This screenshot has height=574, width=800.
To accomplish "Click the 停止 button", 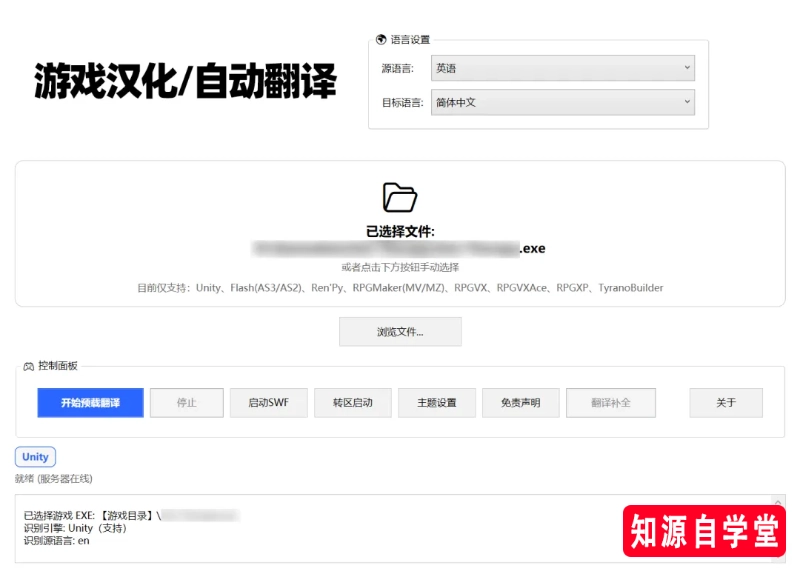I will pyautogui.click(x=187, y=403).
